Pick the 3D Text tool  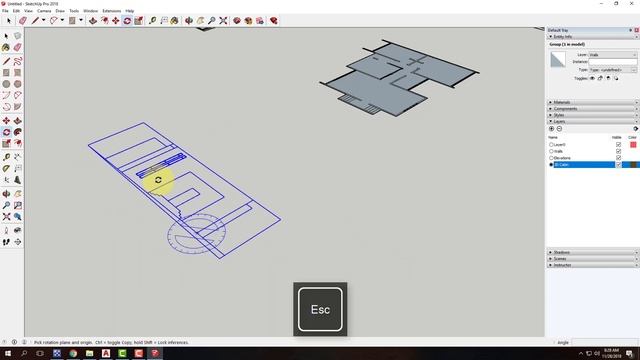click(x=18, y=180)
